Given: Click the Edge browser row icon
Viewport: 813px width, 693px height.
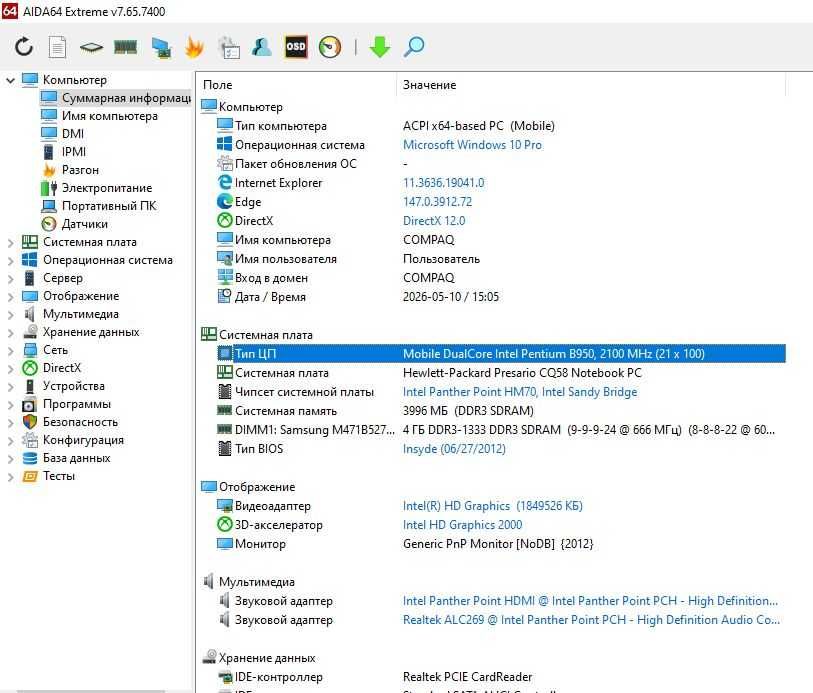Looking at the screenshot, I should pos(224,202).
